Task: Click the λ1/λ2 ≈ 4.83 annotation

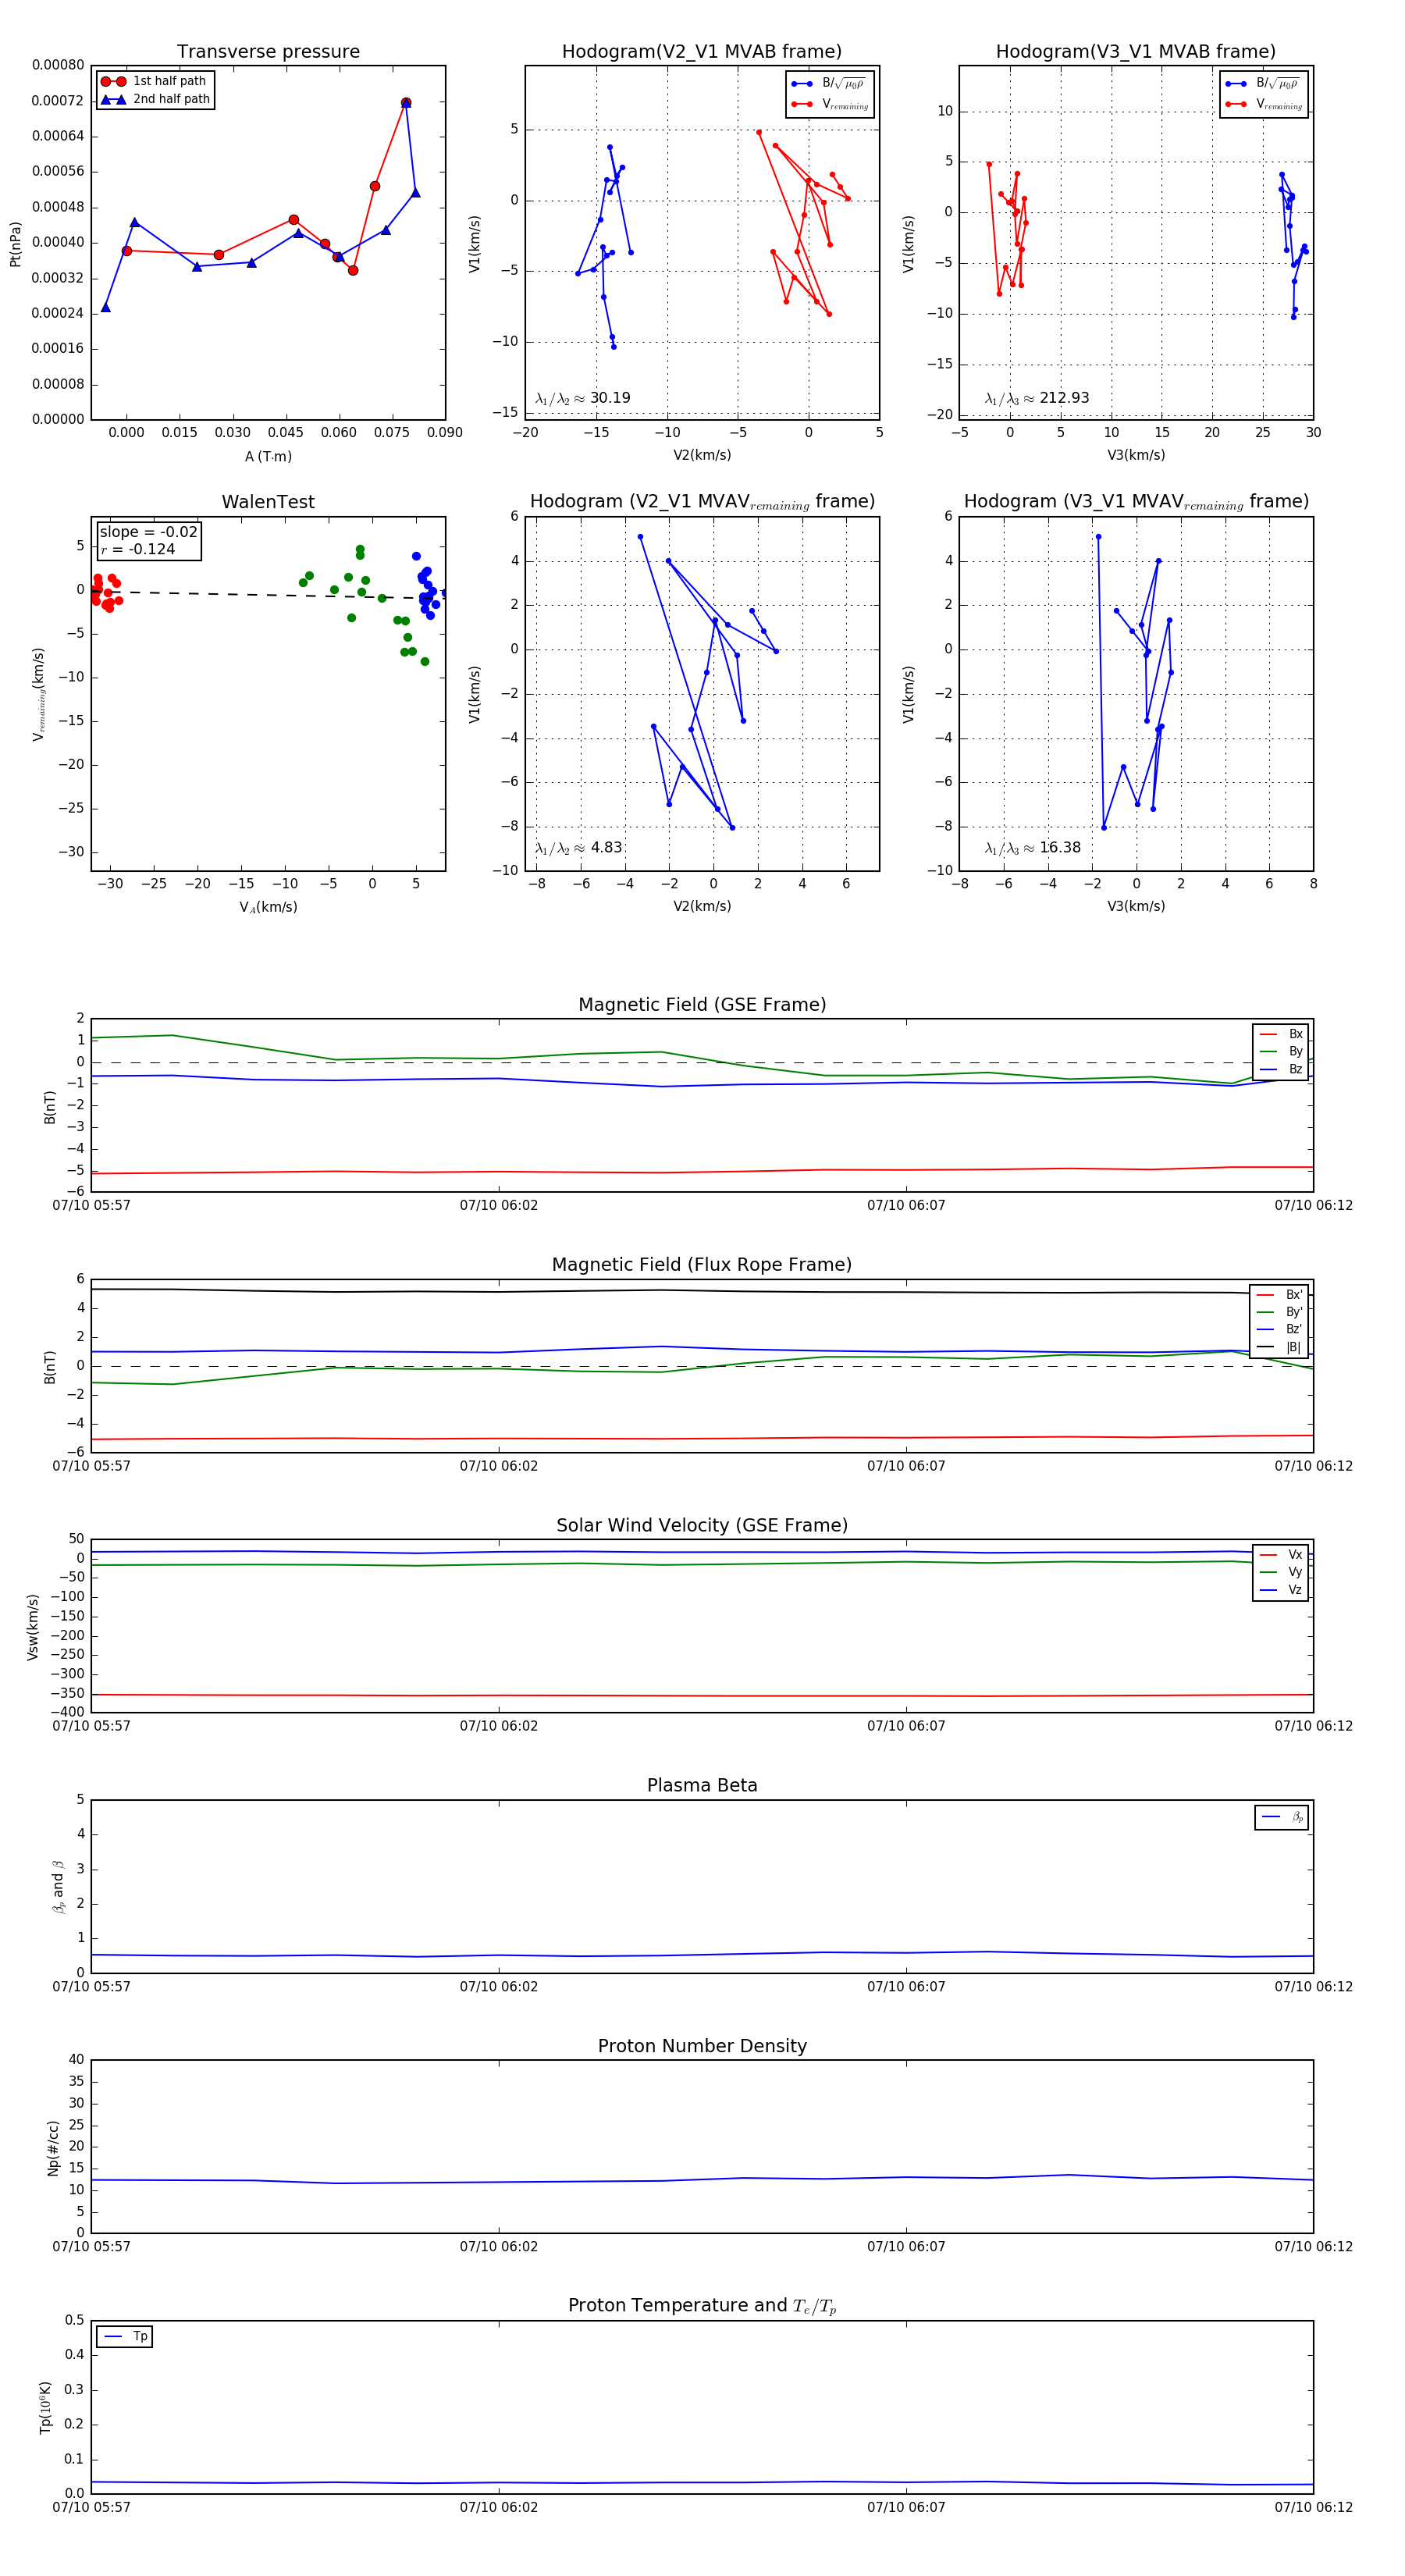Action: pyautogui.click(x=579, y=848)
